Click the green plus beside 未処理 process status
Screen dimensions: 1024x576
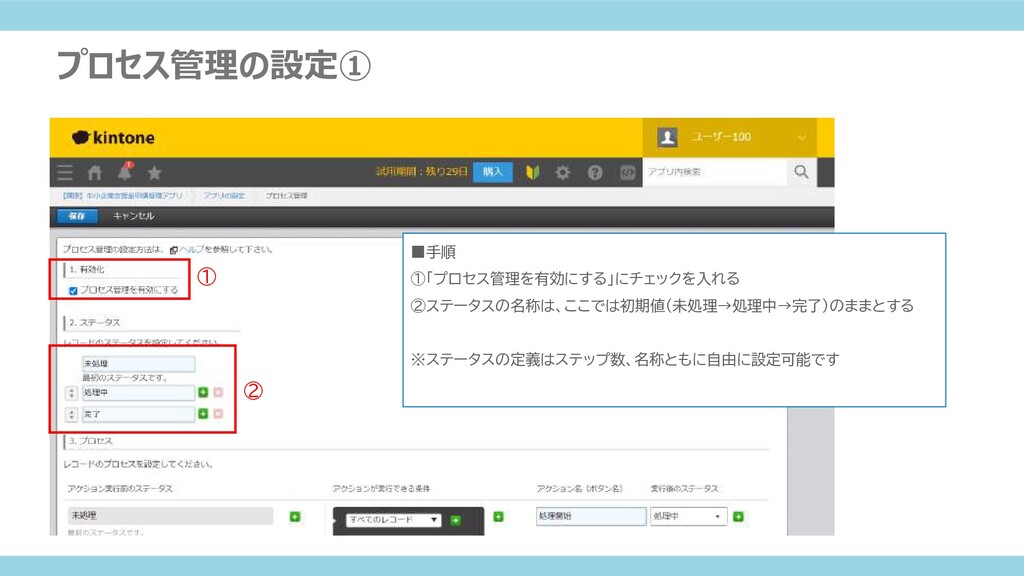tap(295, 517)
